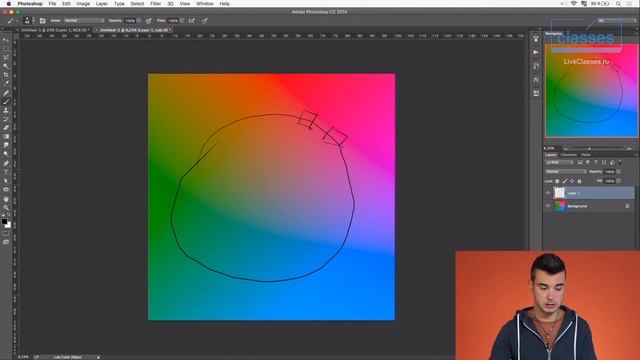The image size is (640, 360).
Task: Click the foreground color swatch
Action: [x=4, y=222]
